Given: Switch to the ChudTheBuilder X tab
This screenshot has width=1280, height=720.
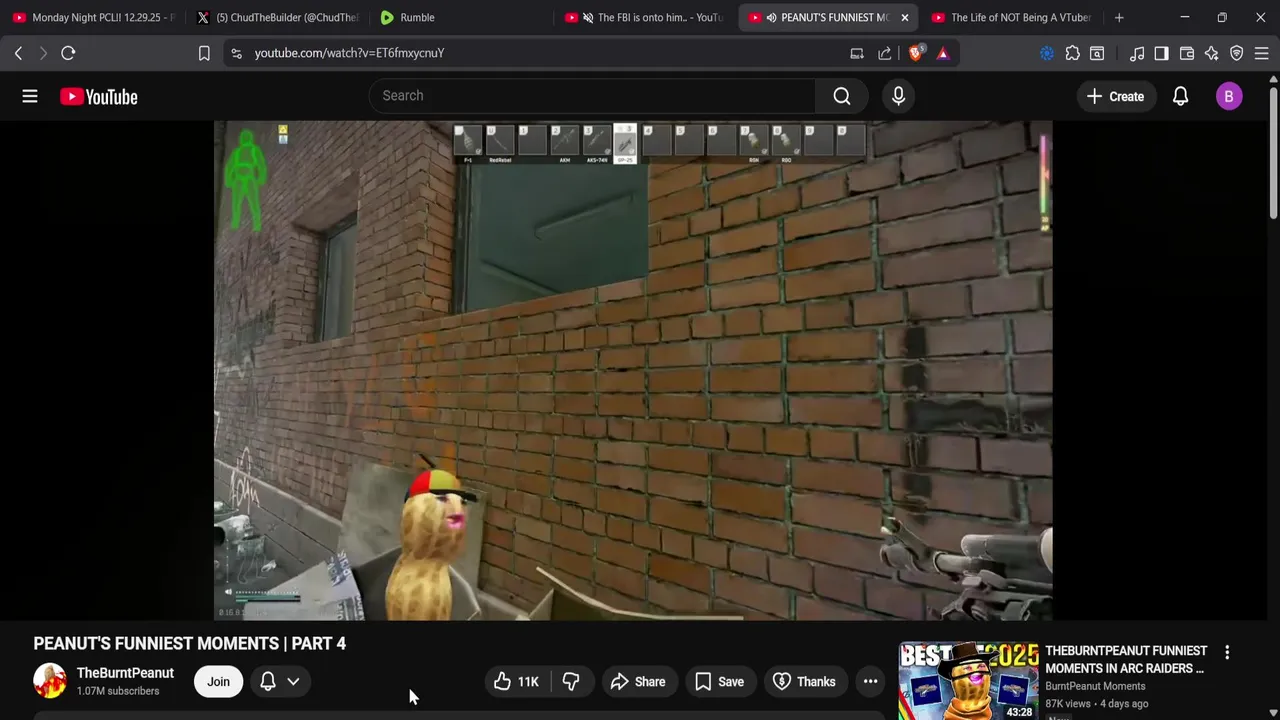Looking at the screenshot, I should (276, 17).
